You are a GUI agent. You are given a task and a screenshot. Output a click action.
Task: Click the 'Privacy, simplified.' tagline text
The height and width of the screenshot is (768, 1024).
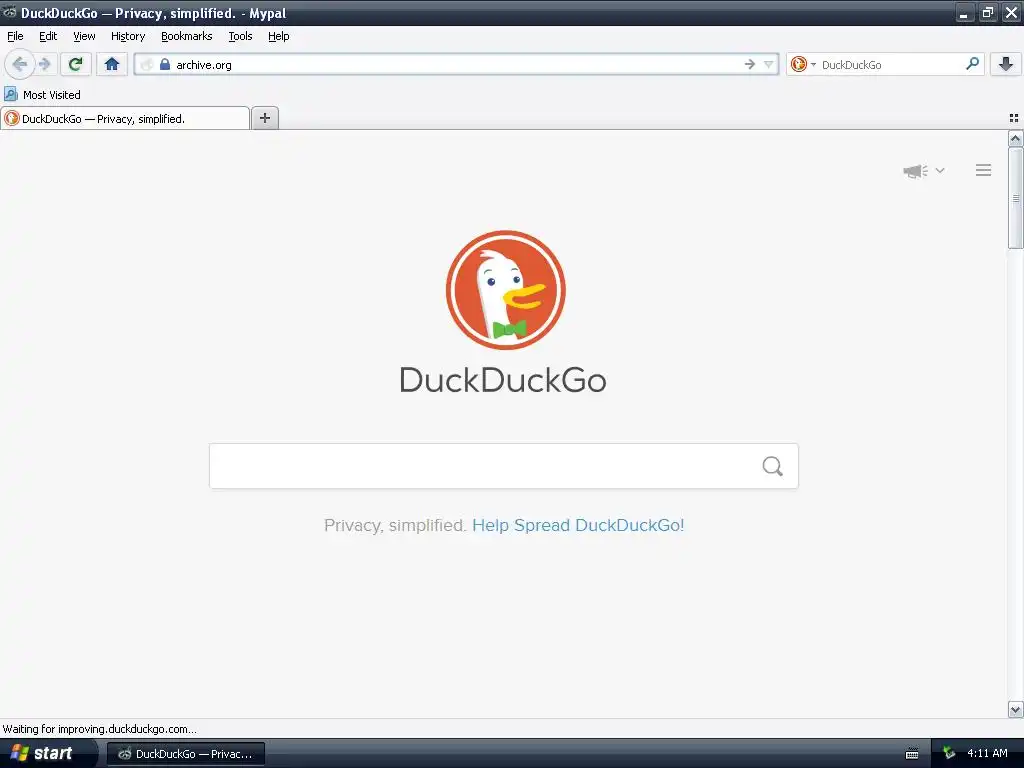tap(395, 525)
